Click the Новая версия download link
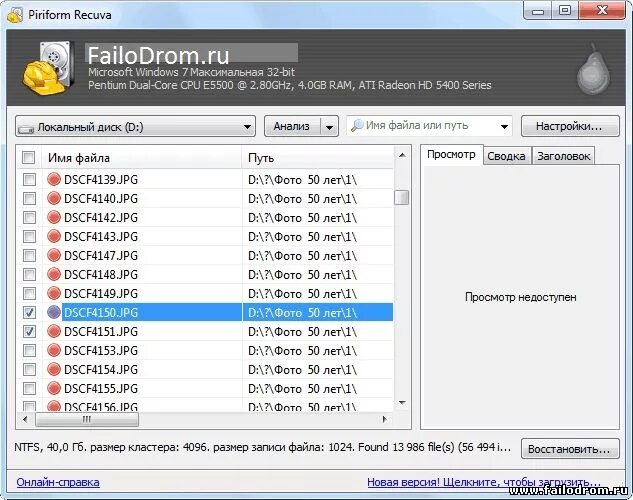Image resolution: width=633 pixels, height=500 pixels. click(484, 482)
